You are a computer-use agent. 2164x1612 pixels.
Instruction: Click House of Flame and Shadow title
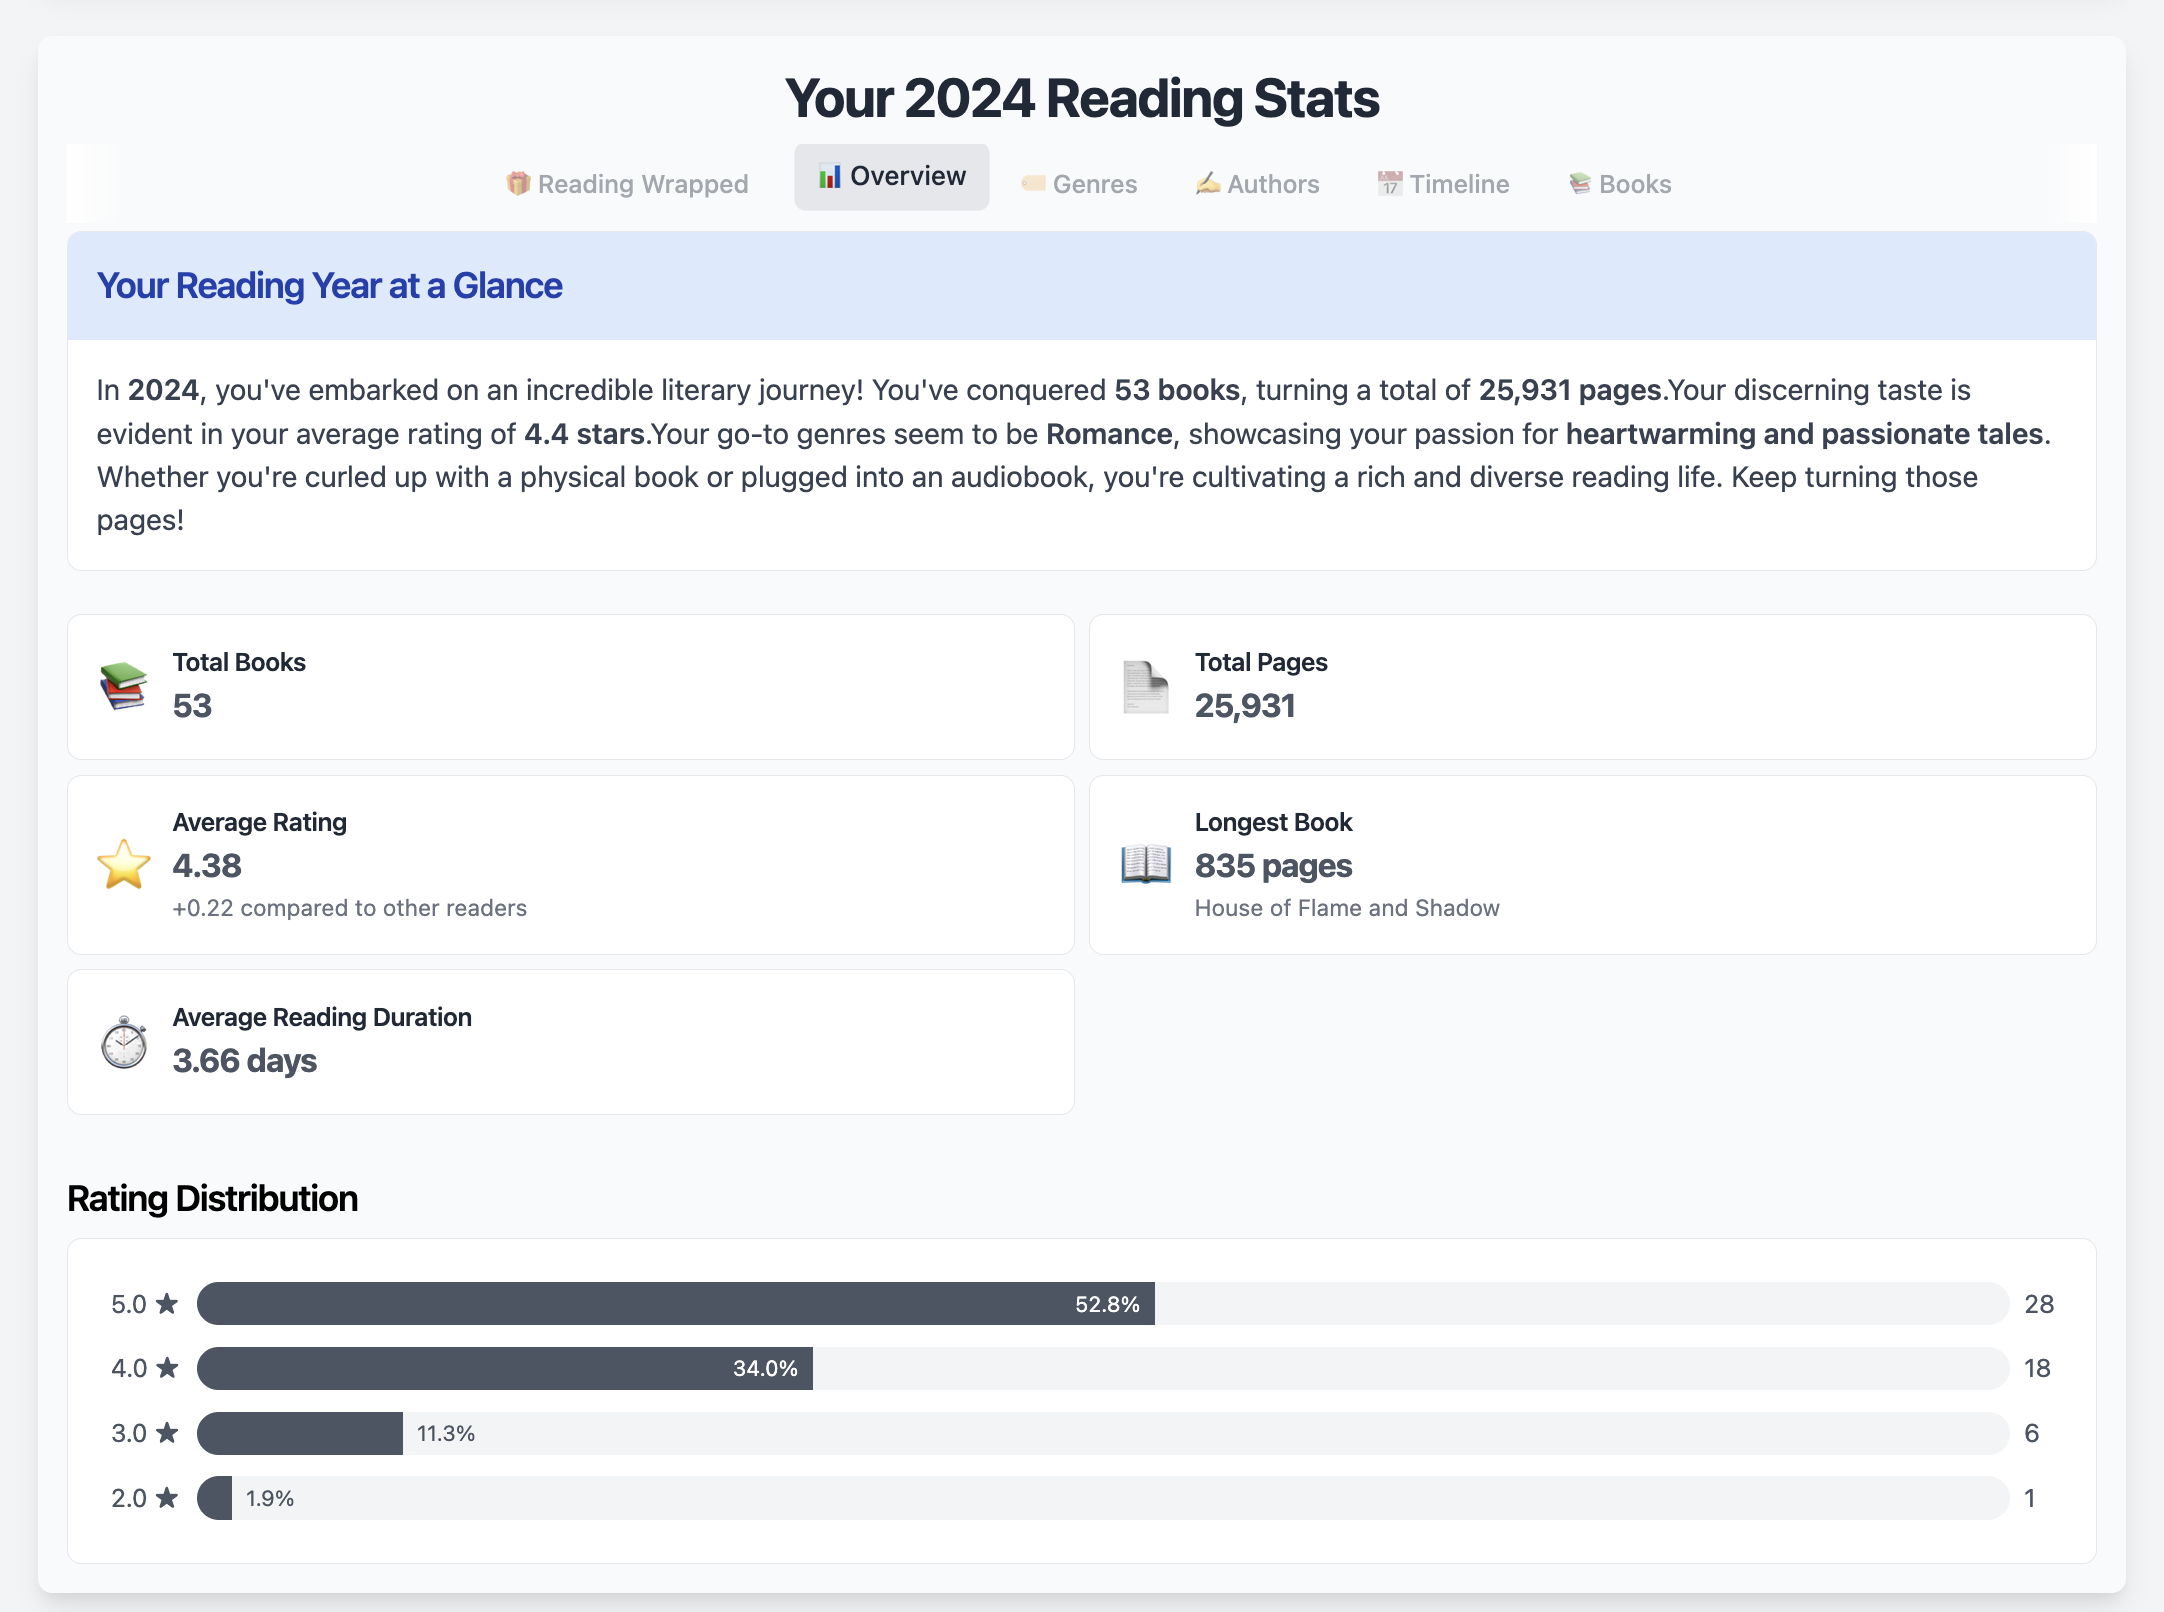point(1347,908)
